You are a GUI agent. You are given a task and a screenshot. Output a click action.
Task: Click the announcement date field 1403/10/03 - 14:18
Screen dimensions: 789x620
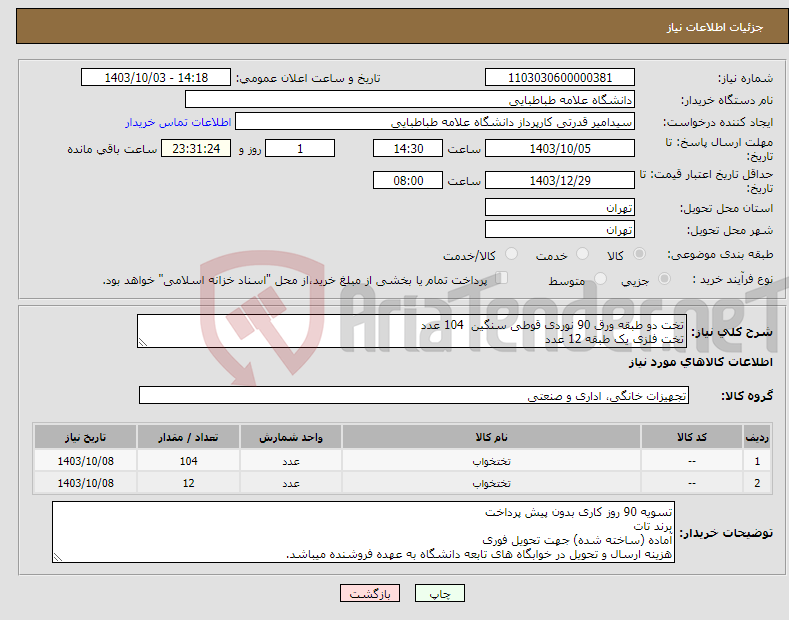[x=155, y=78]
